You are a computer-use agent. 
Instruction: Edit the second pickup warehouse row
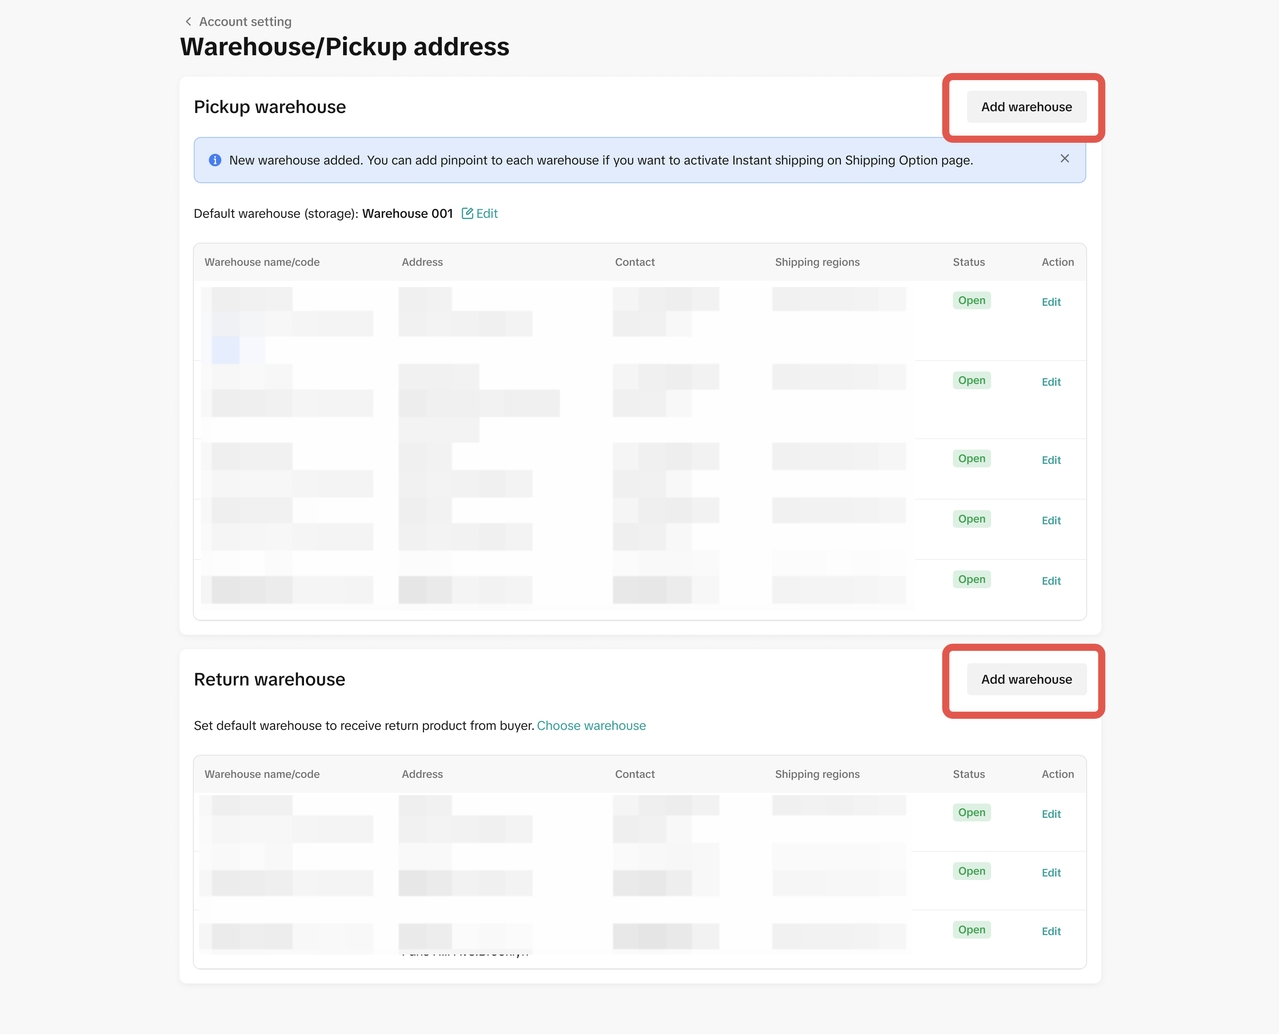coord(1051,382)
